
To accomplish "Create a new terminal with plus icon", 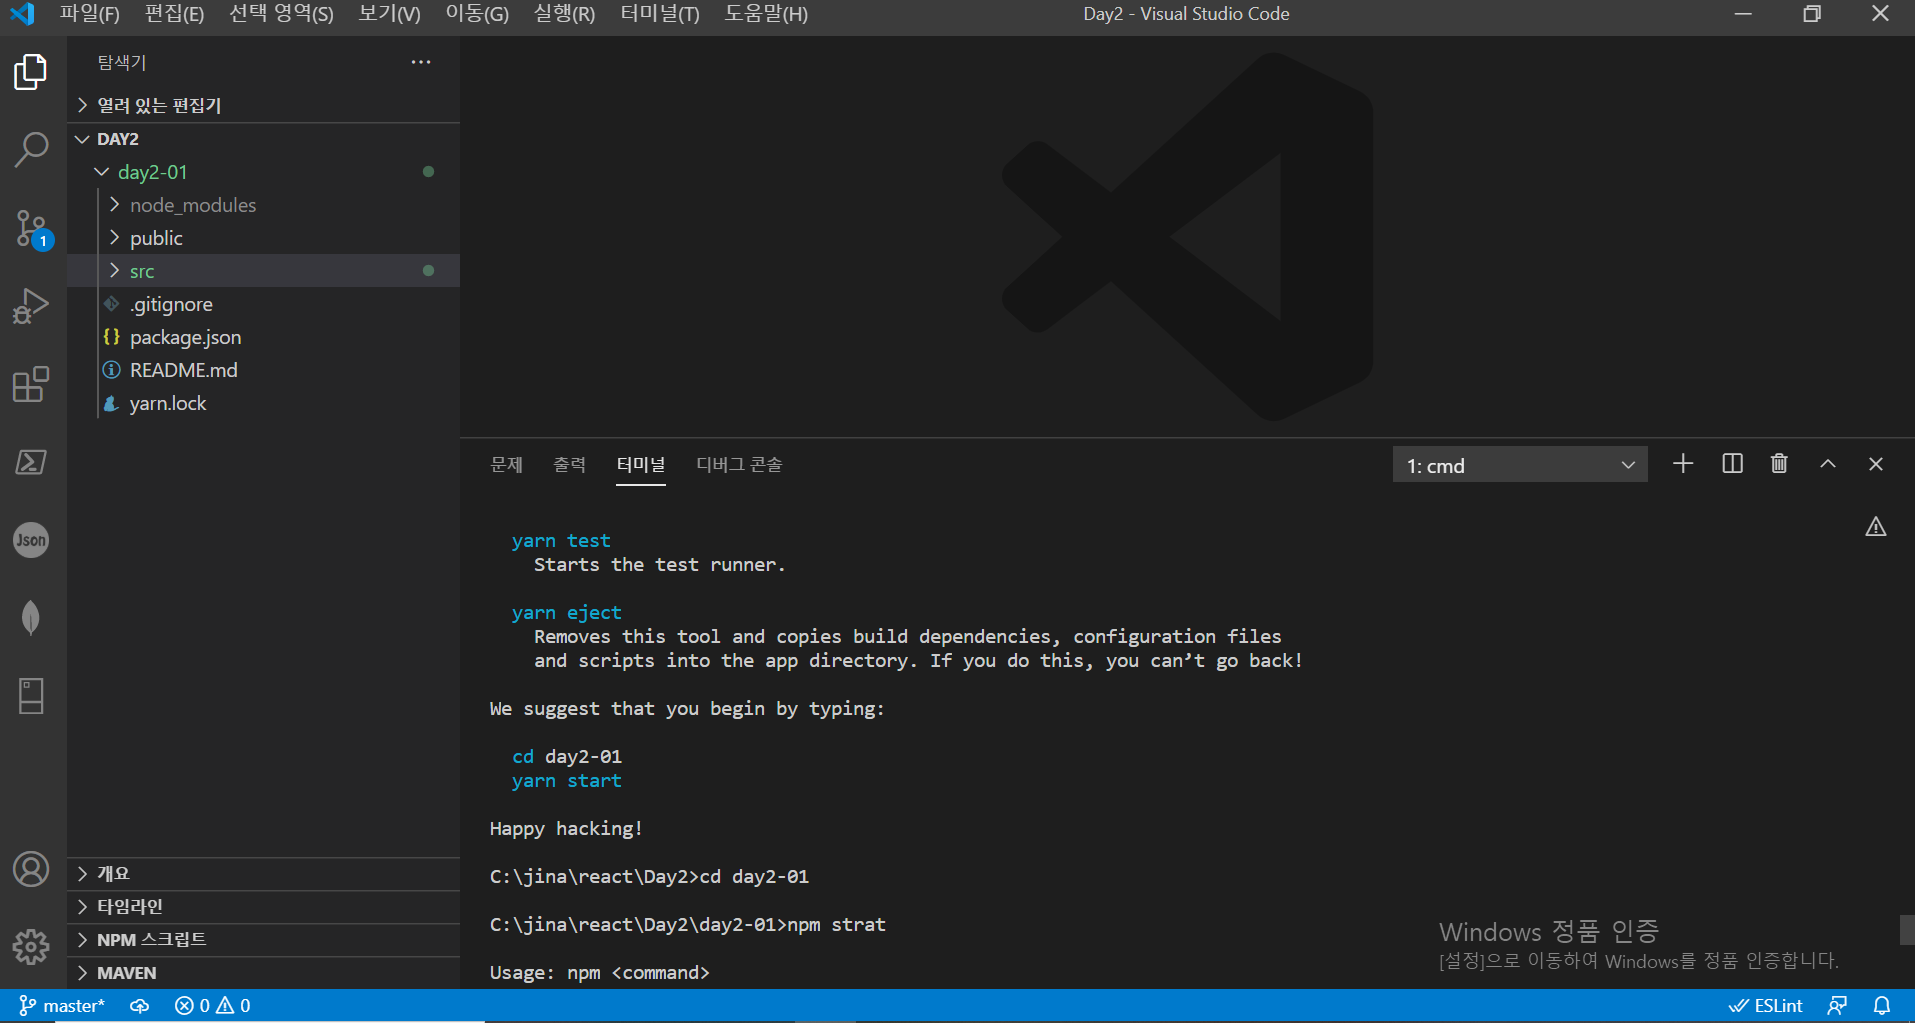I will (1683, 464).
